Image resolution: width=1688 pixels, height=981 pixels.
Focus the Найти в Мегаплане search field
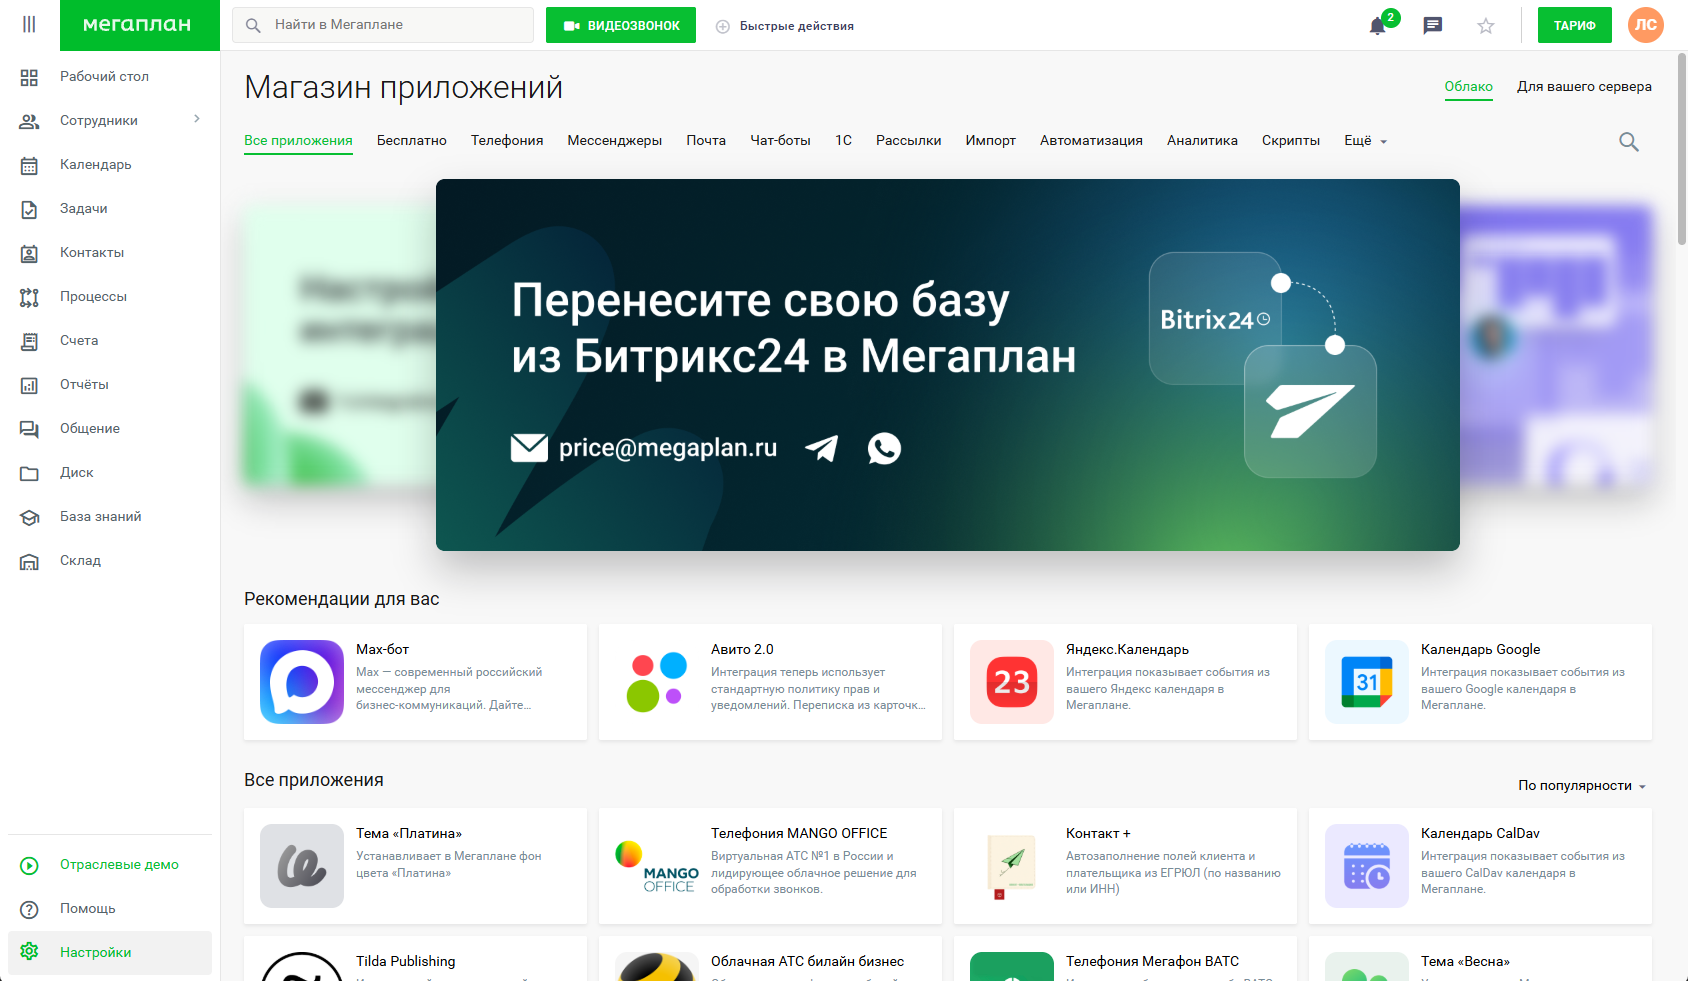(383, 25)
